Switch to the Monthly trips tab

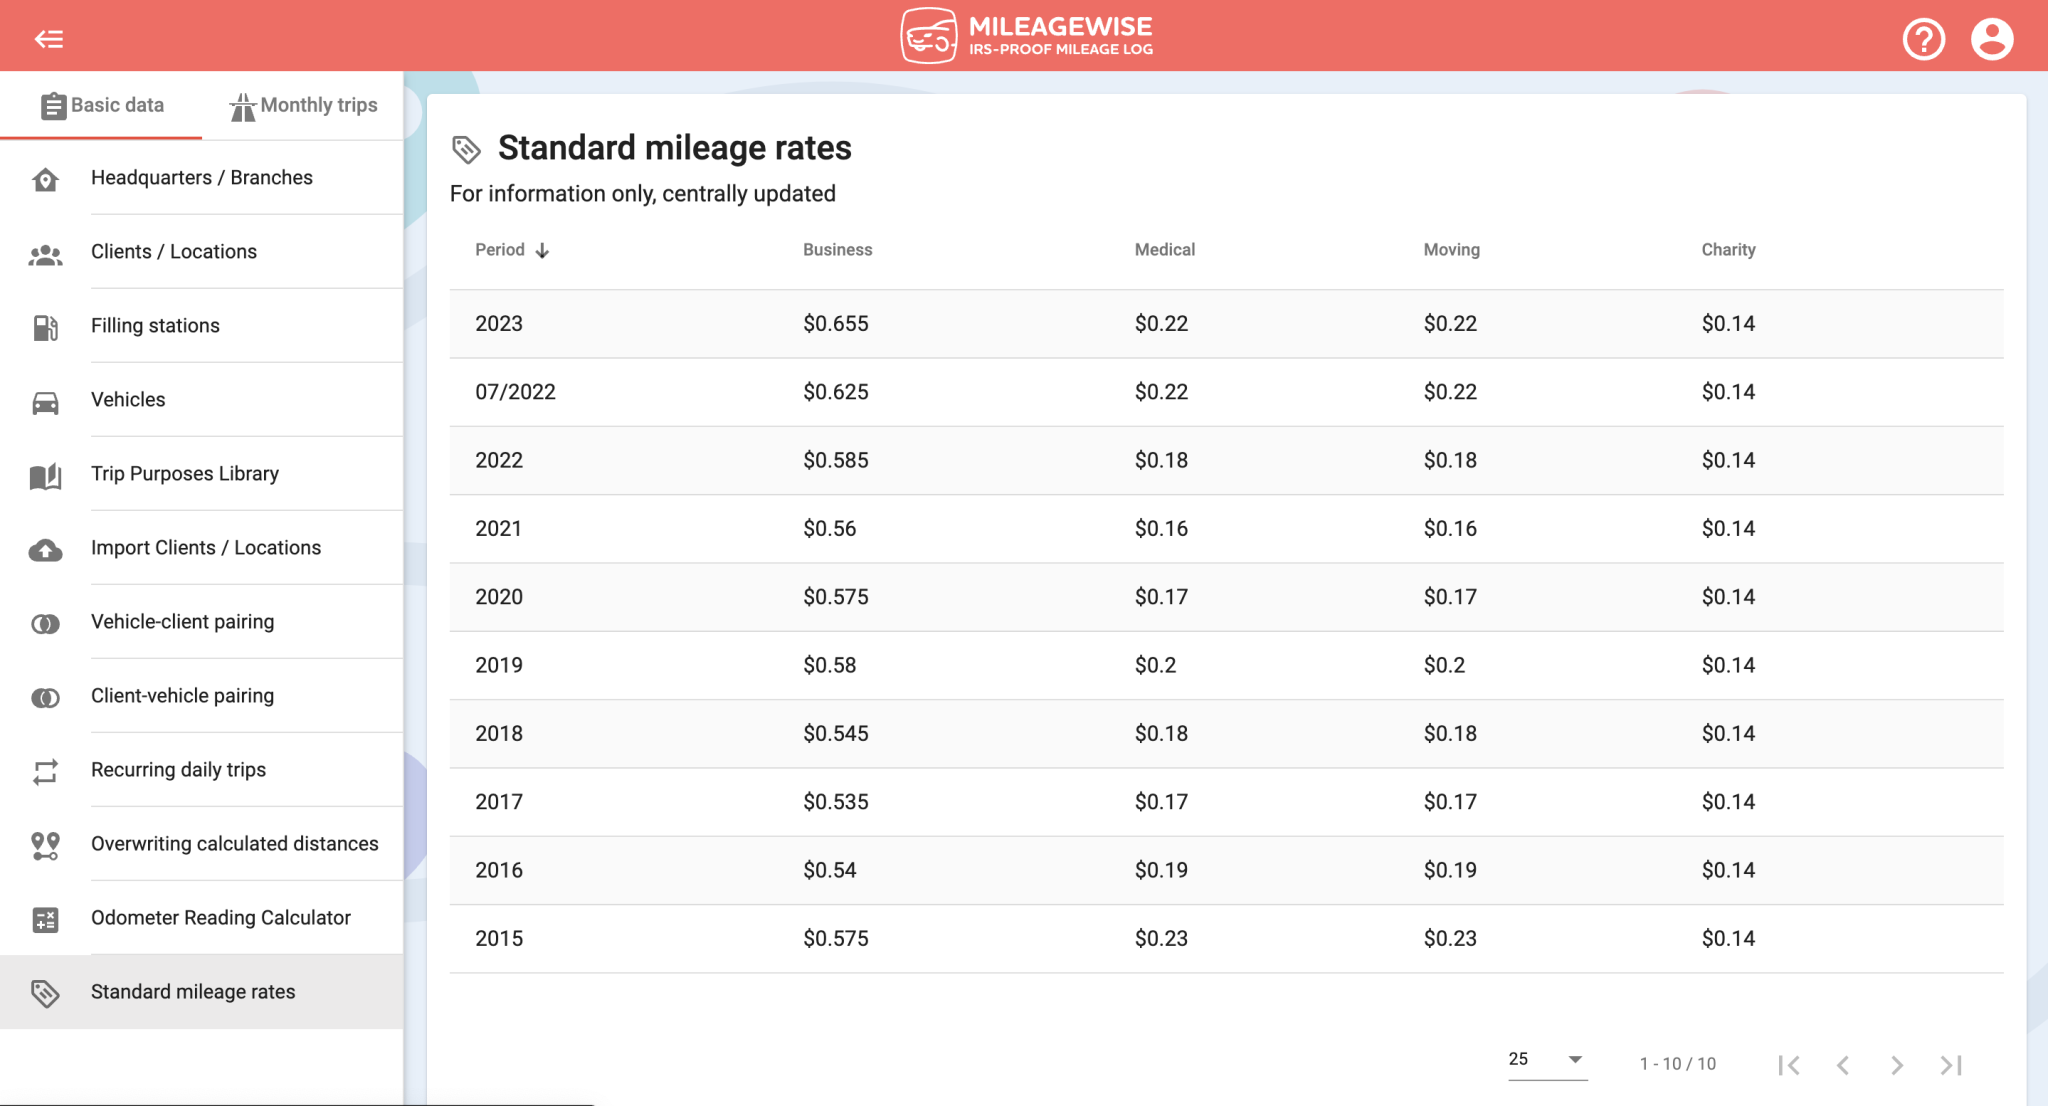[303, 105]
